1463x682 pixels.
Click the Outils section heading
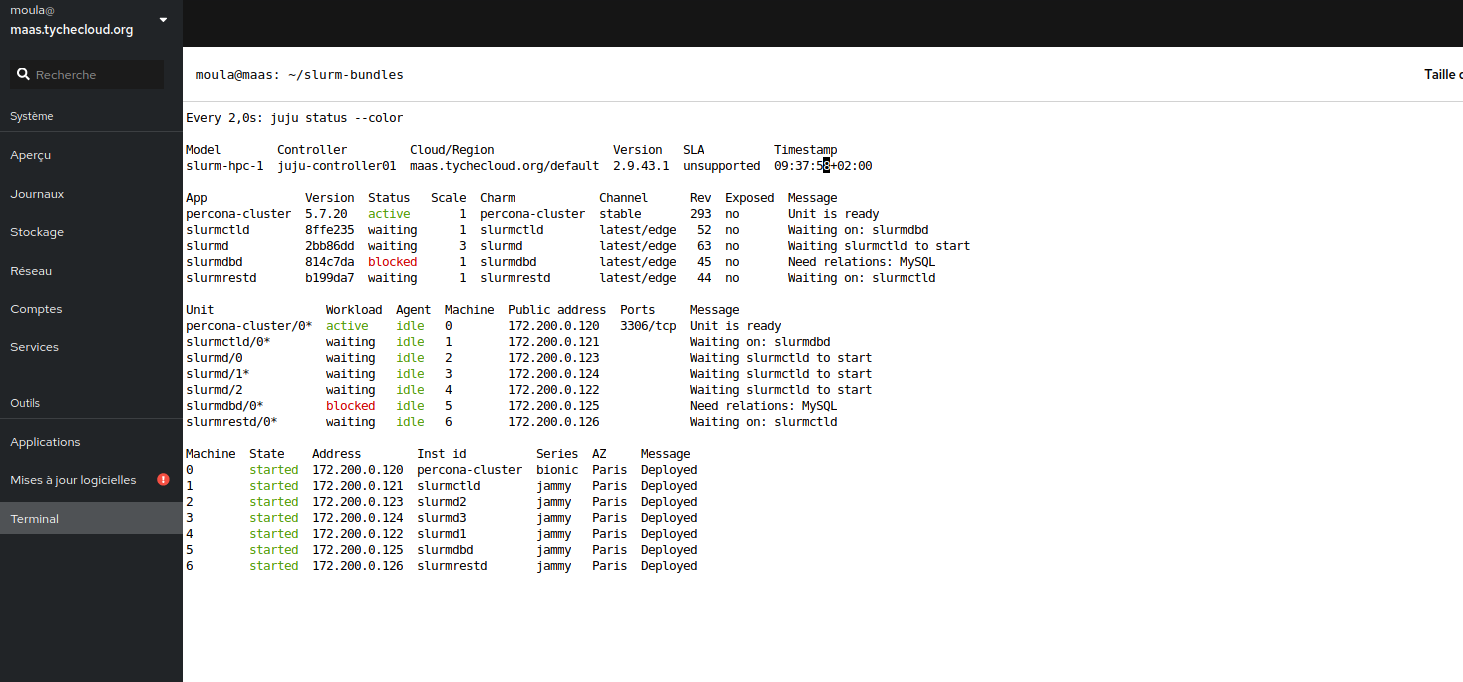click(x=24, y=402)
